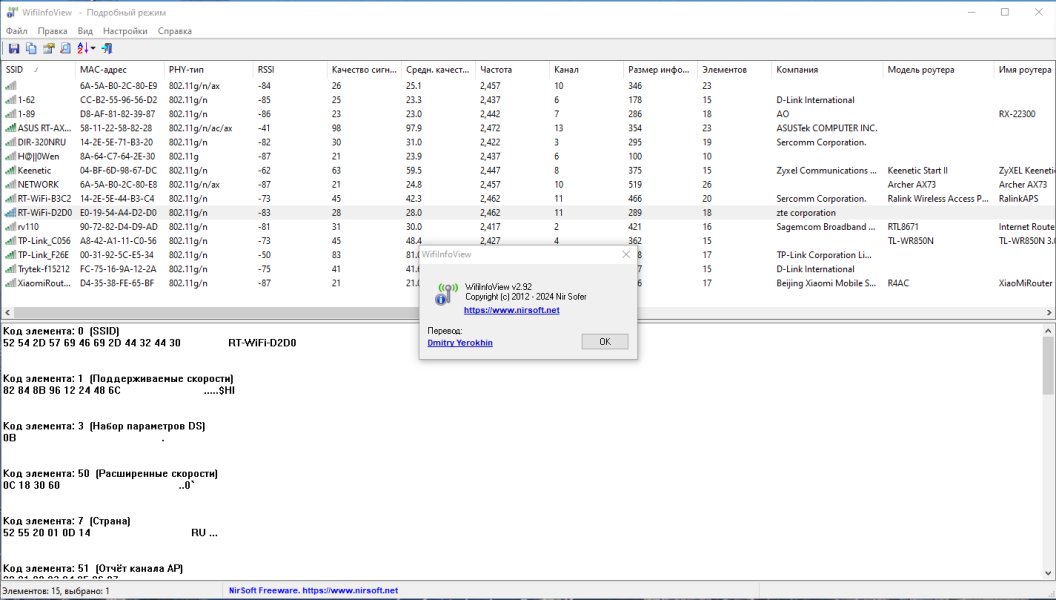Select MAC address FC-75-16-9A-12-2A cell
Screen dimensions: 1056x600
118,269
